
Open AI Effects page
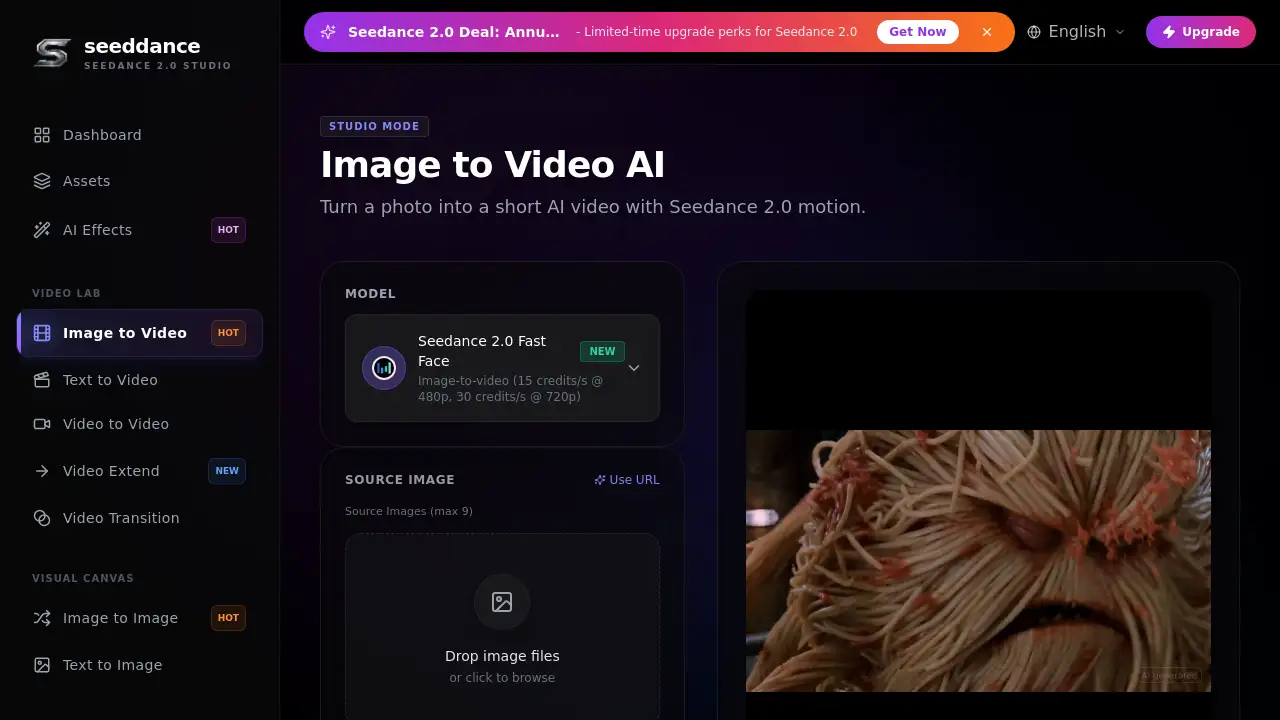pyautogui.click(x=140, y=230)
